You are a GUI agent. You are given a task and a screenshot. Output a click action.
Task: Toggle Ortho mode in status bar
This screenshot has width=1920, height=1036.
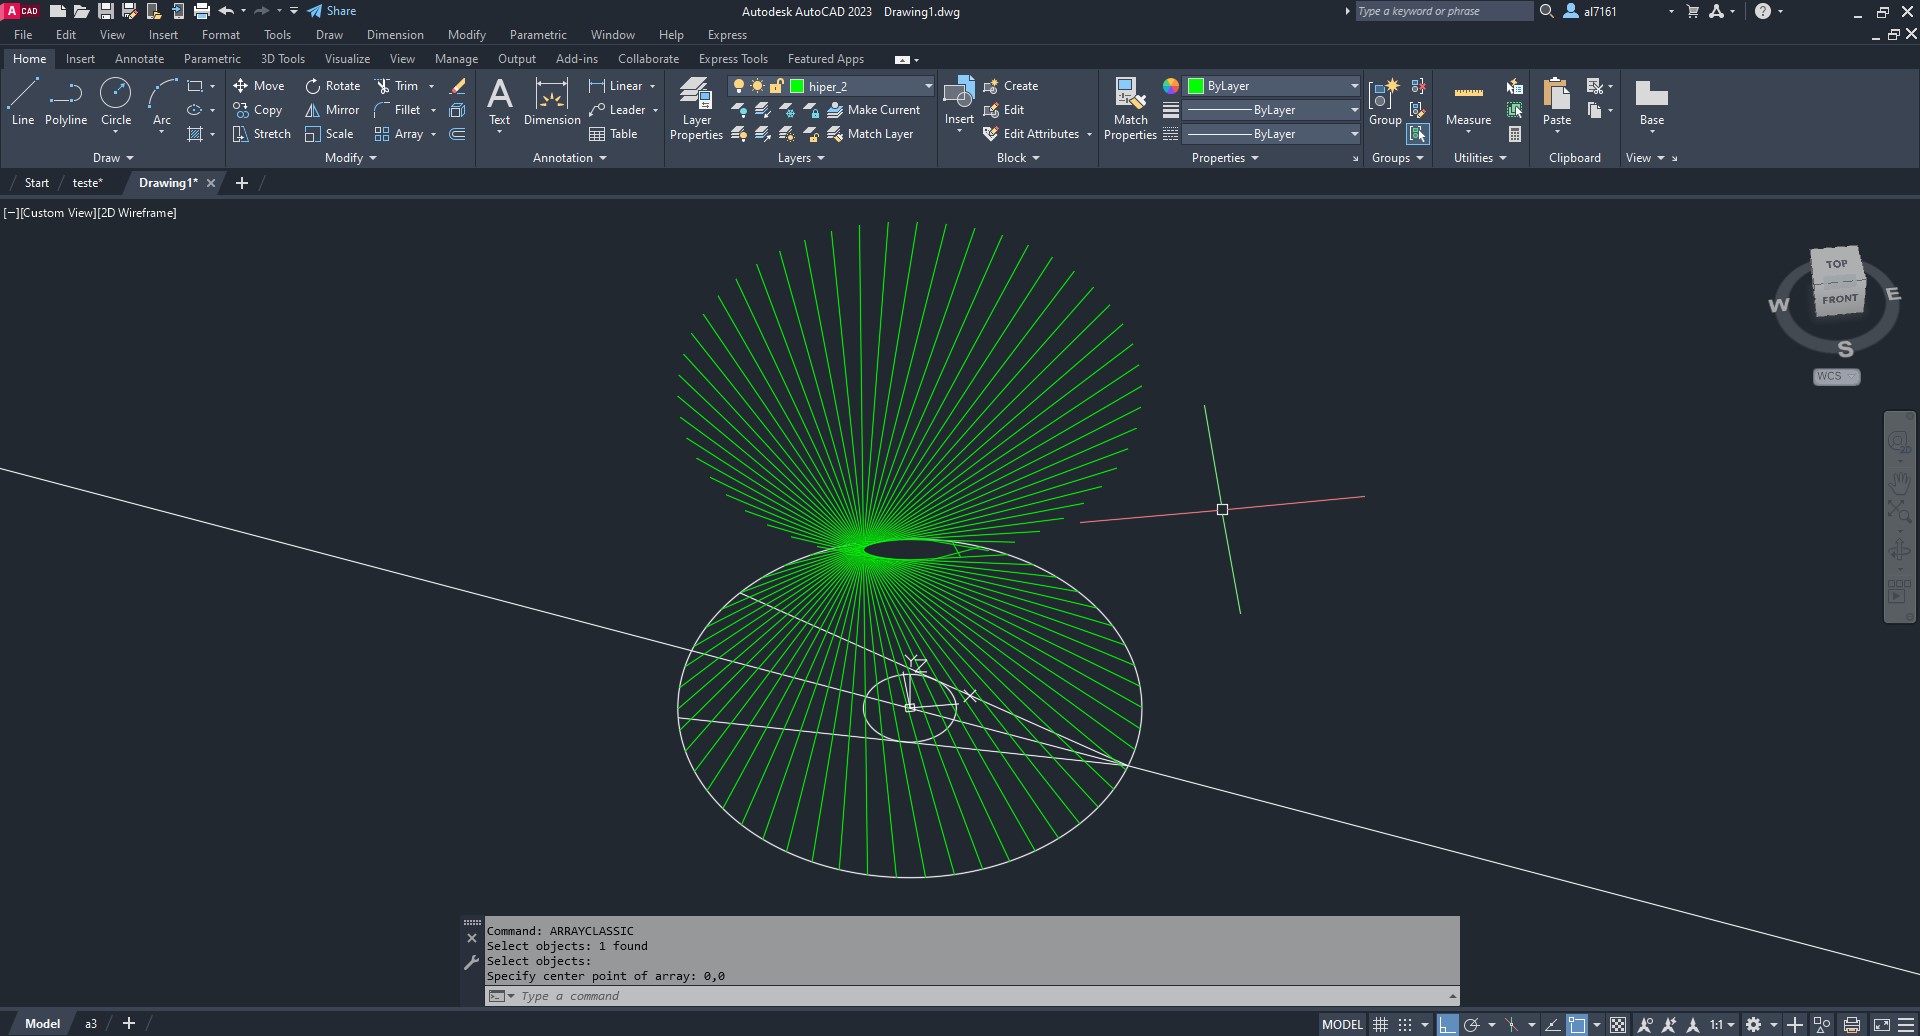click(1447, 1024)
